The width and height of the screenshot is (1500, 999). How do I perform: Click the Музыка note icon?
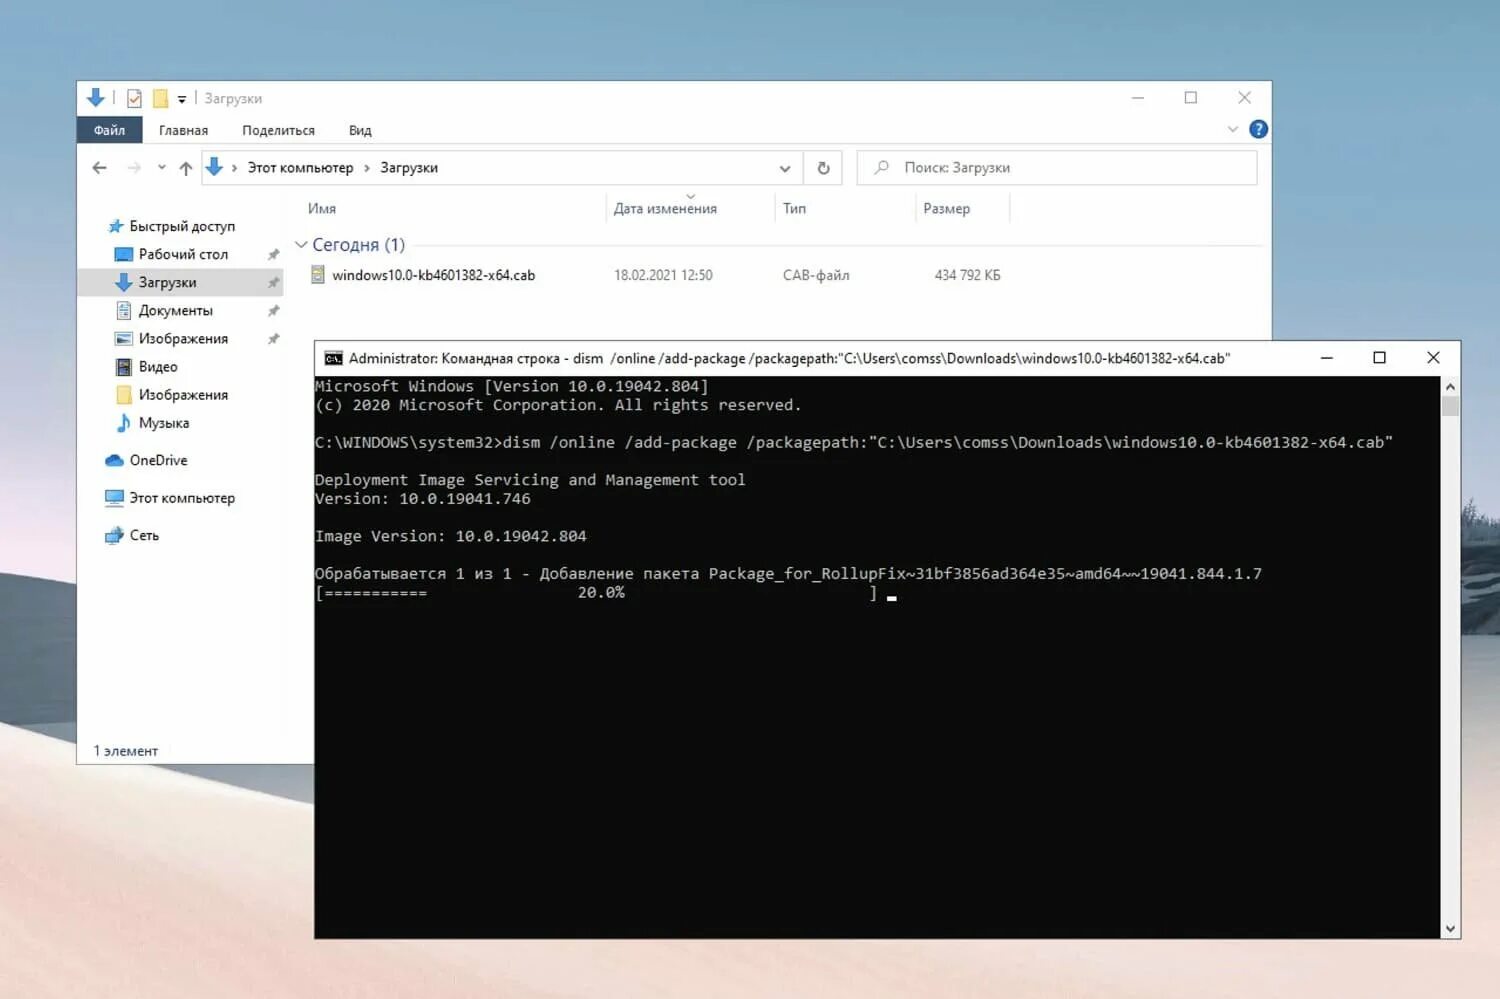tap(123, 423)
